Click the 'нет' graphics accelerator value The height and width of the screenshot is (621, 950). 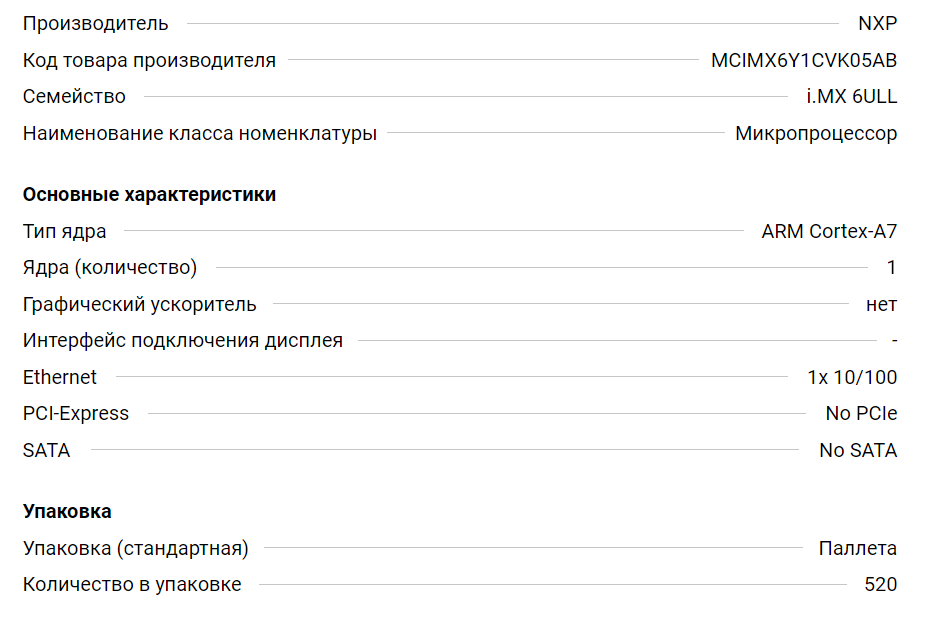point(881,305)
